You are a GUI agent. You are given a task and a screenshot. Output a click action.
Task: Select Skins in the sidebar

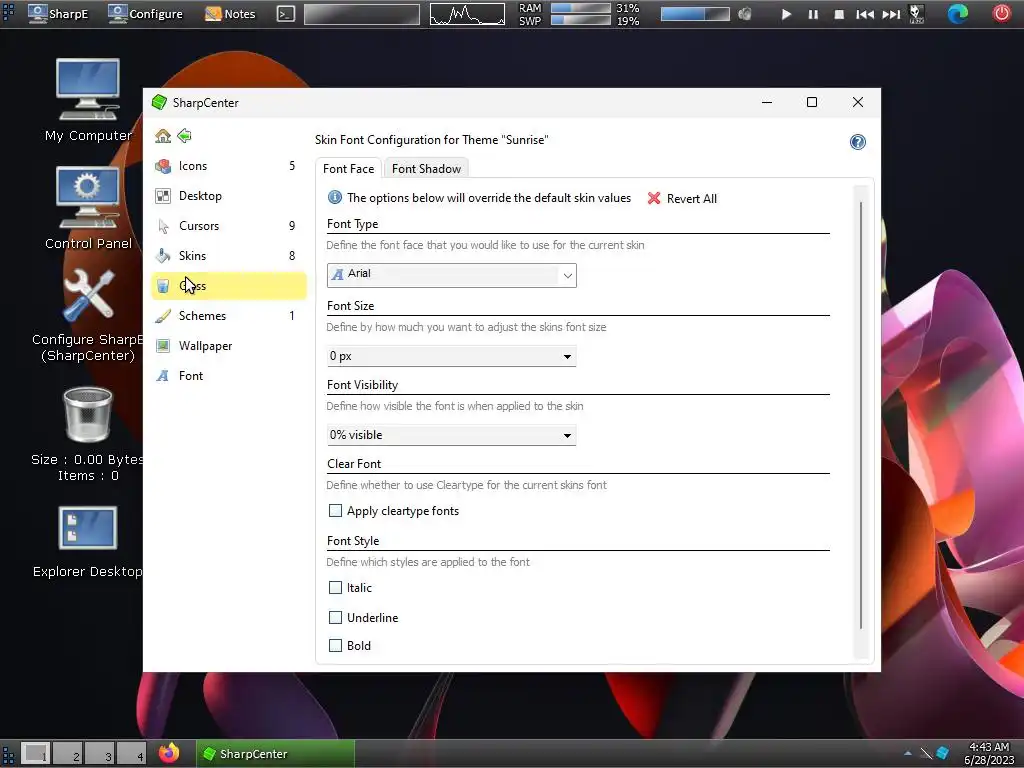(228, 256)
